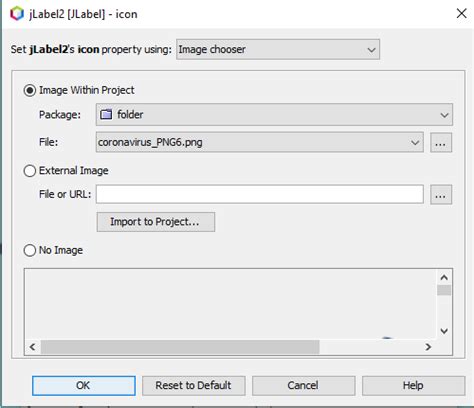This screenshot has width=474, height=408.
Task: Click the NetBeans icon in title bar
Action: click(x=17, y=14)
